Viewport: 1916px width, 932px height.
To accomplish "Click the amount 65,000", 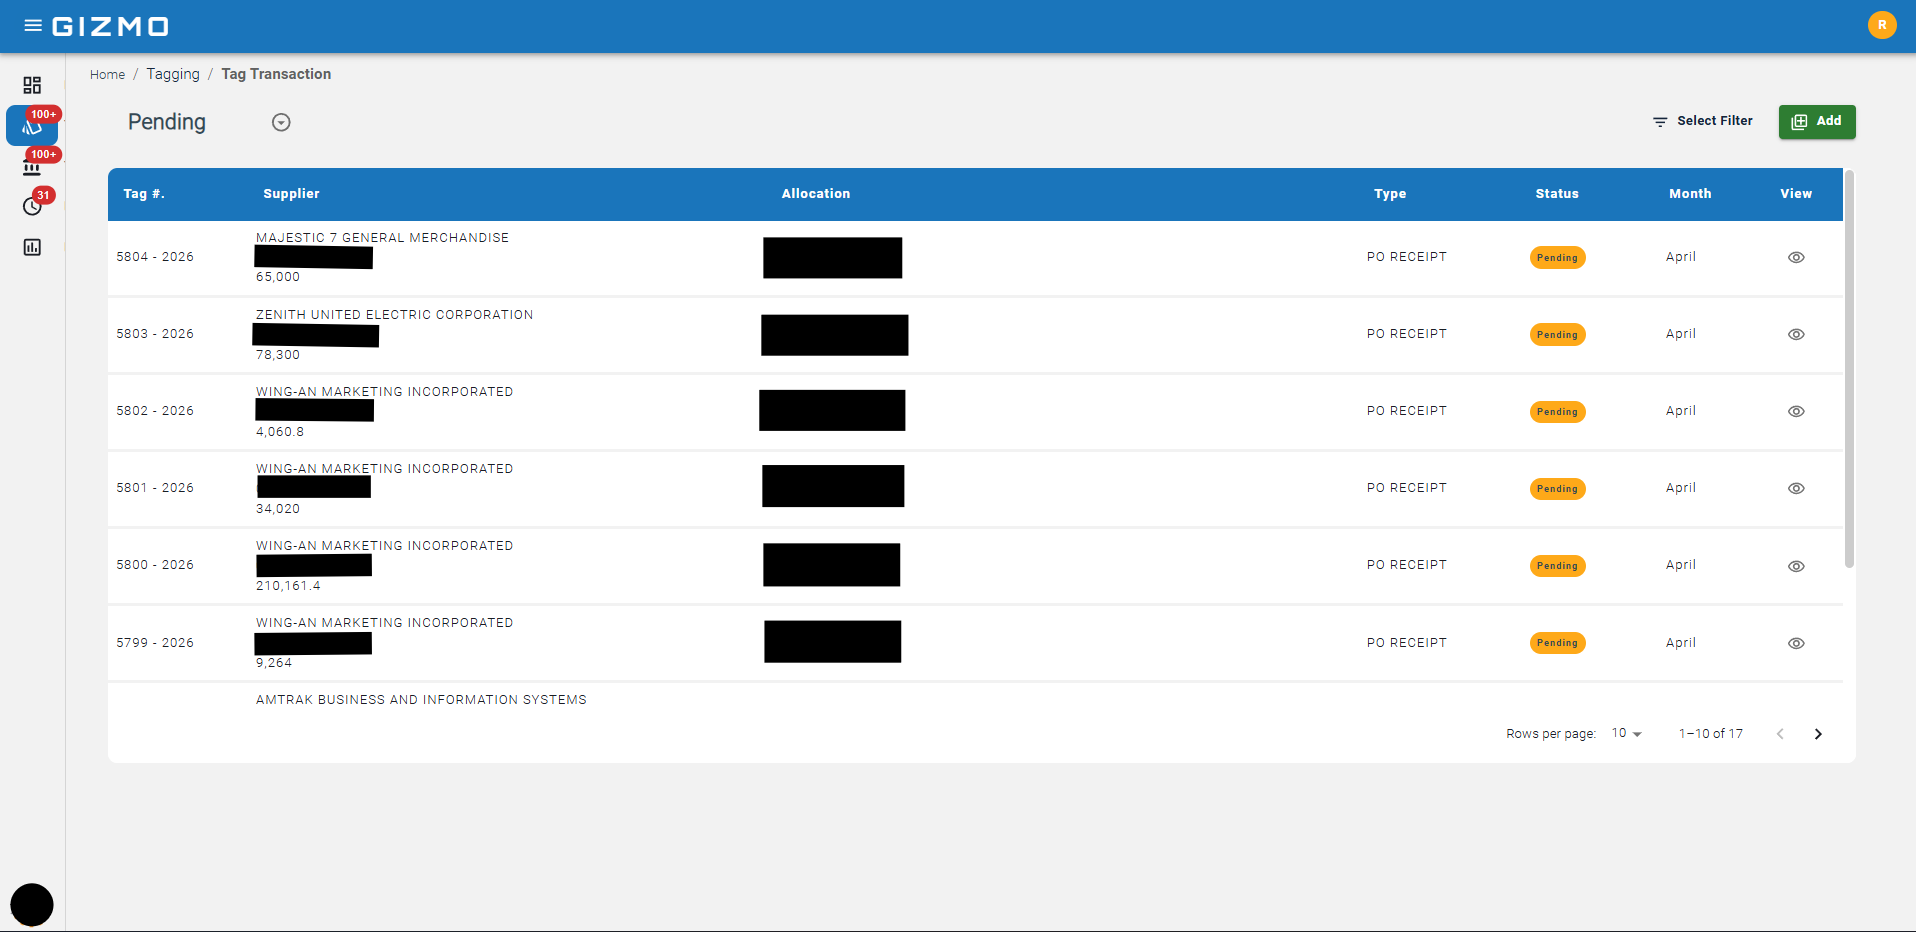I will 278,278.
